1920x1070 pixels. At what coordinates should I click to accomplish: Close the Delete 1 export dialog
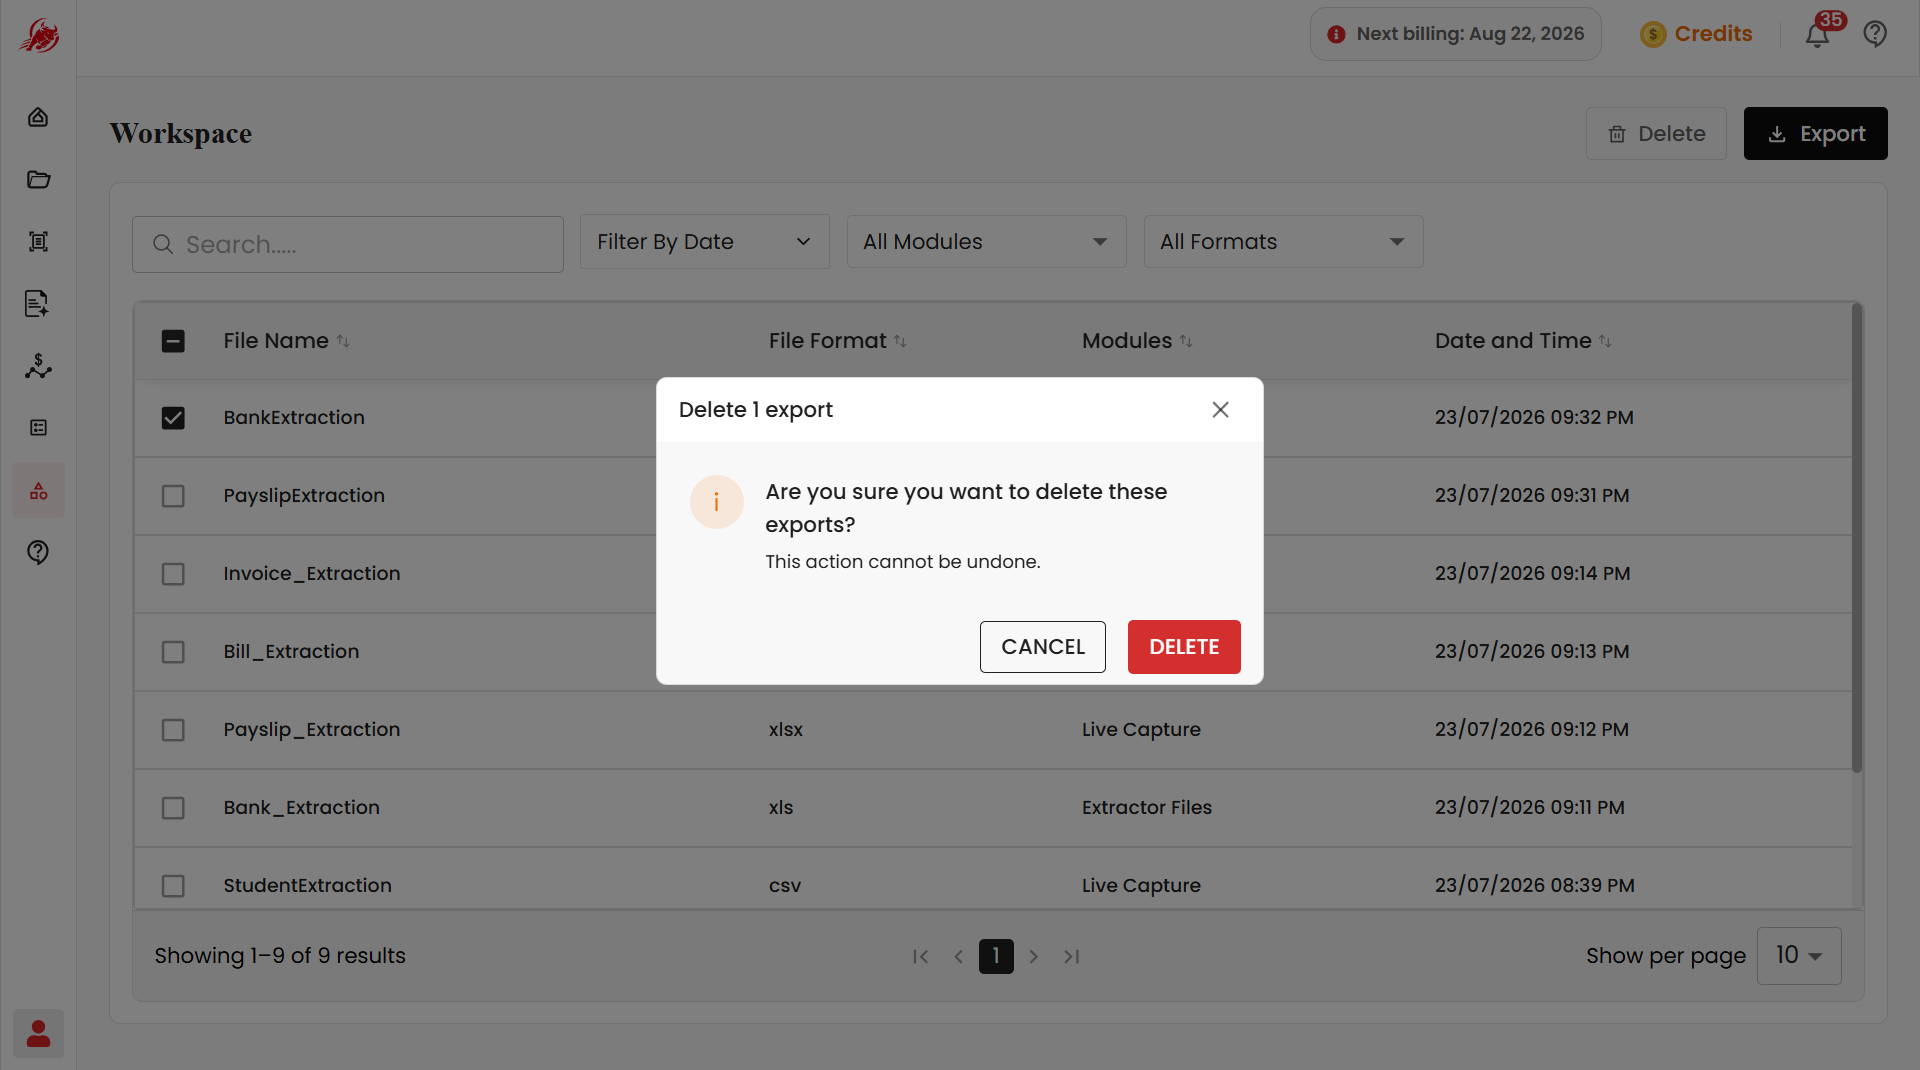click(1220, 410)
